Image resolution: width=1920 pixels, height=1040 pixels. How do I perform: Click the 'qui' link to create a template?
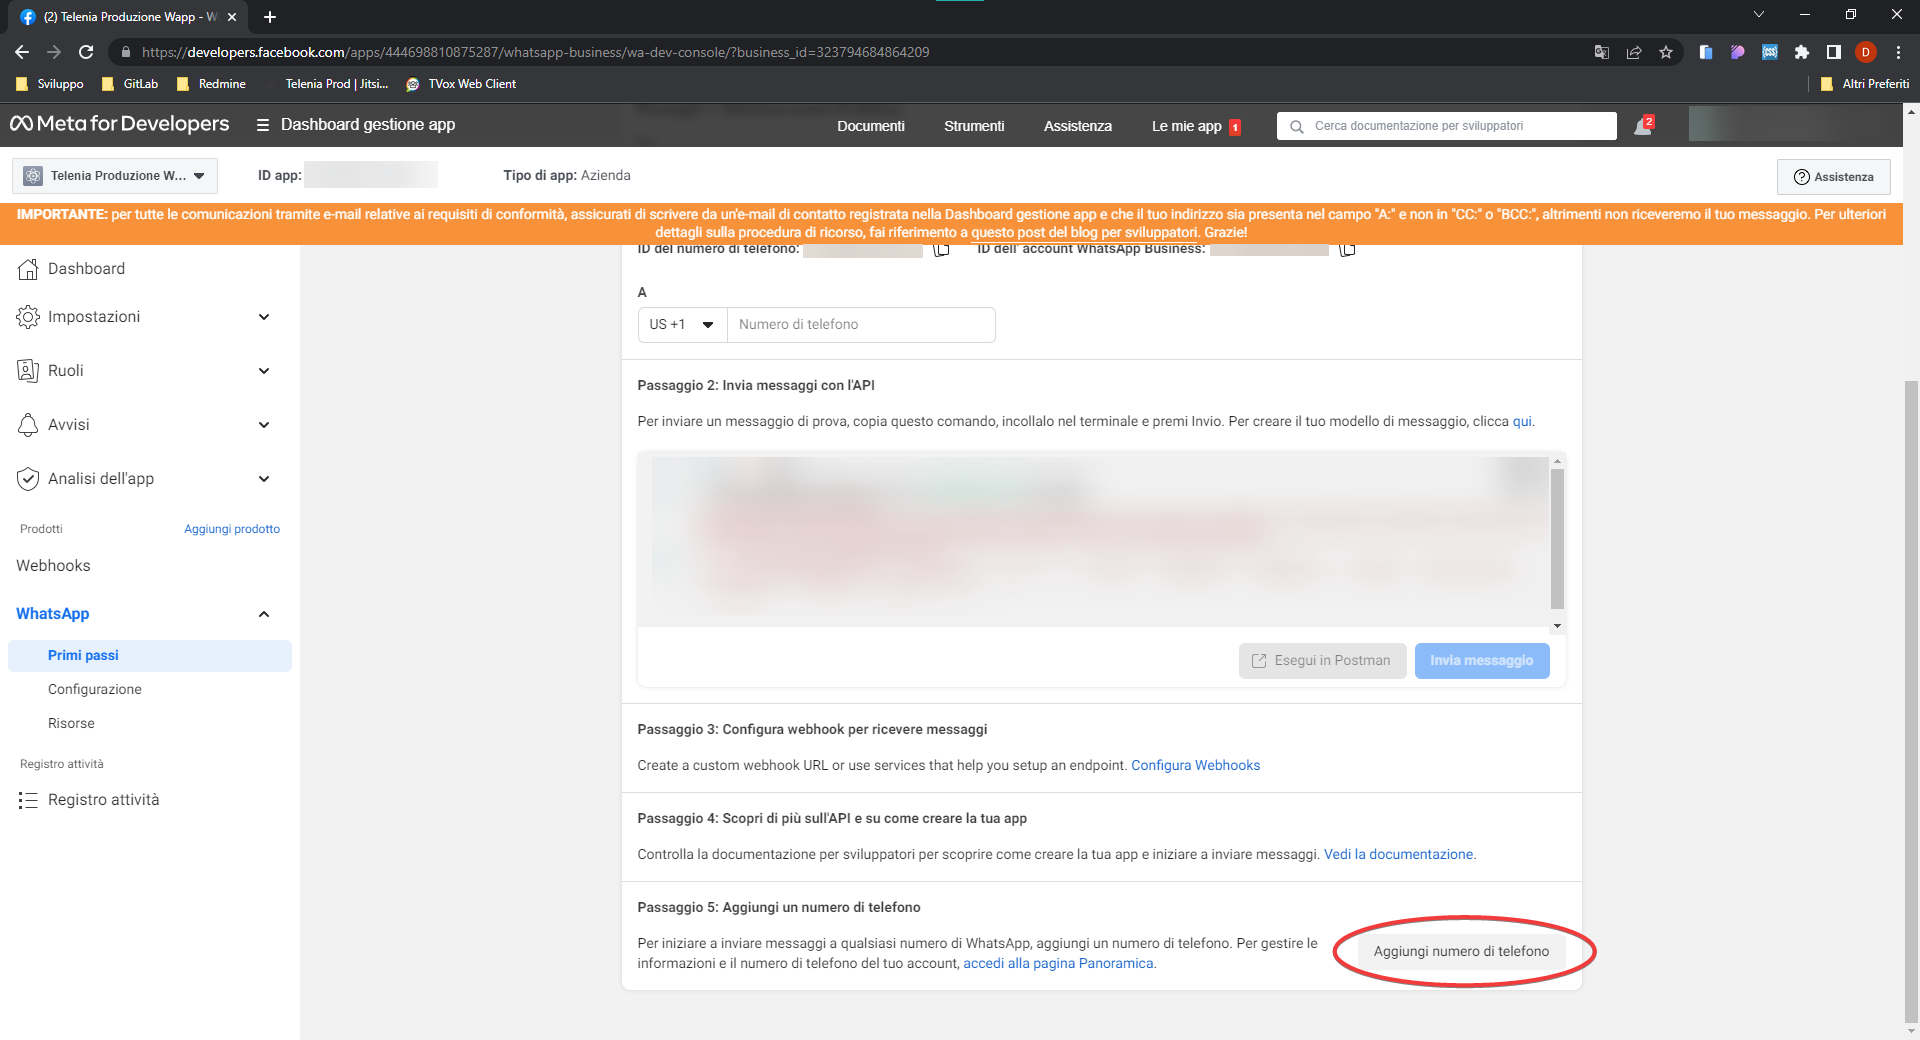[1522, 422]
